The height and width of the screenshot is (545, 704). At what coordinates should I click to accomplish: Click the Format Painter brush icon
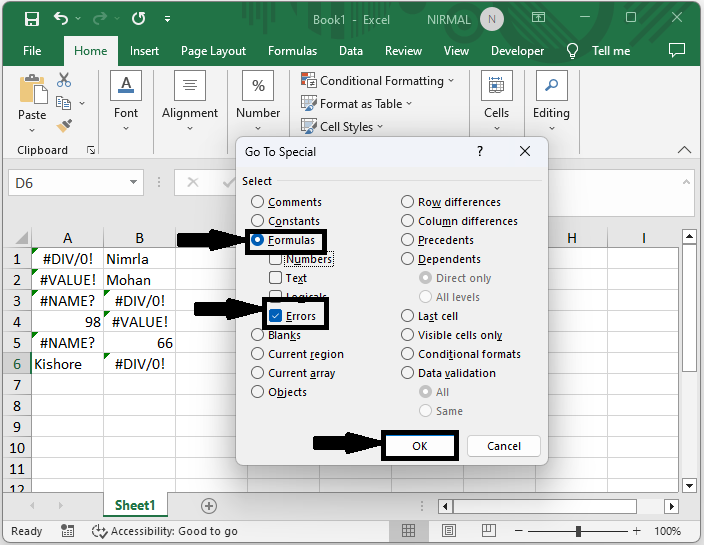(x=64, y=126)
